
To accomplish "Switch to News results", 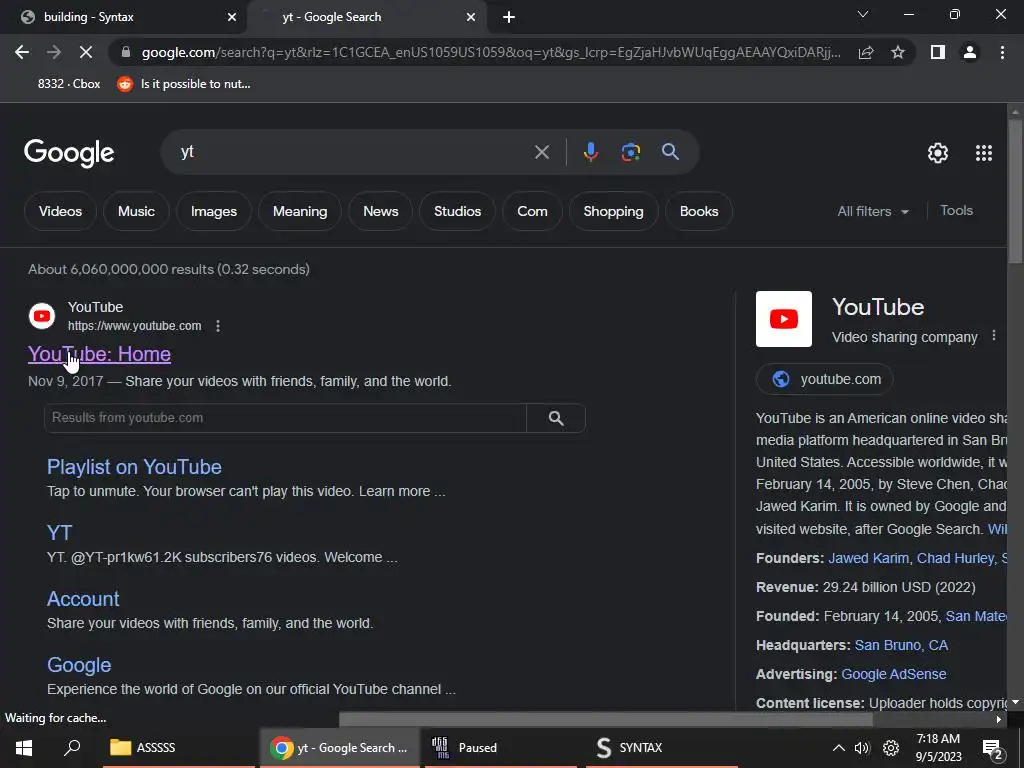I will pyautogui.click(x=381, y=211).
